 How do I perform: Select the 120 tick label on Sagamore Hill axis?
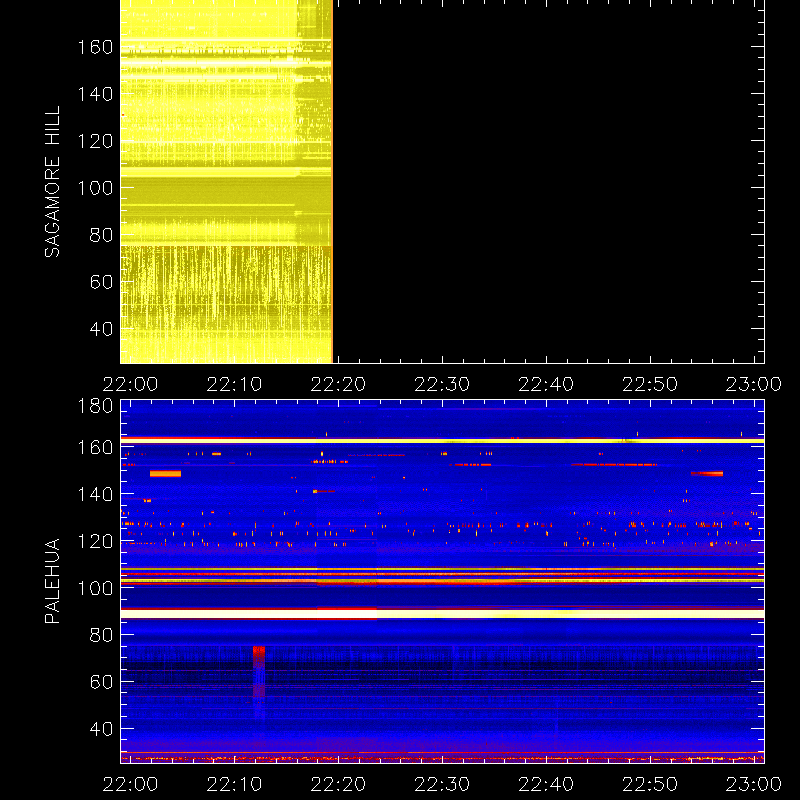click(95, 141)
